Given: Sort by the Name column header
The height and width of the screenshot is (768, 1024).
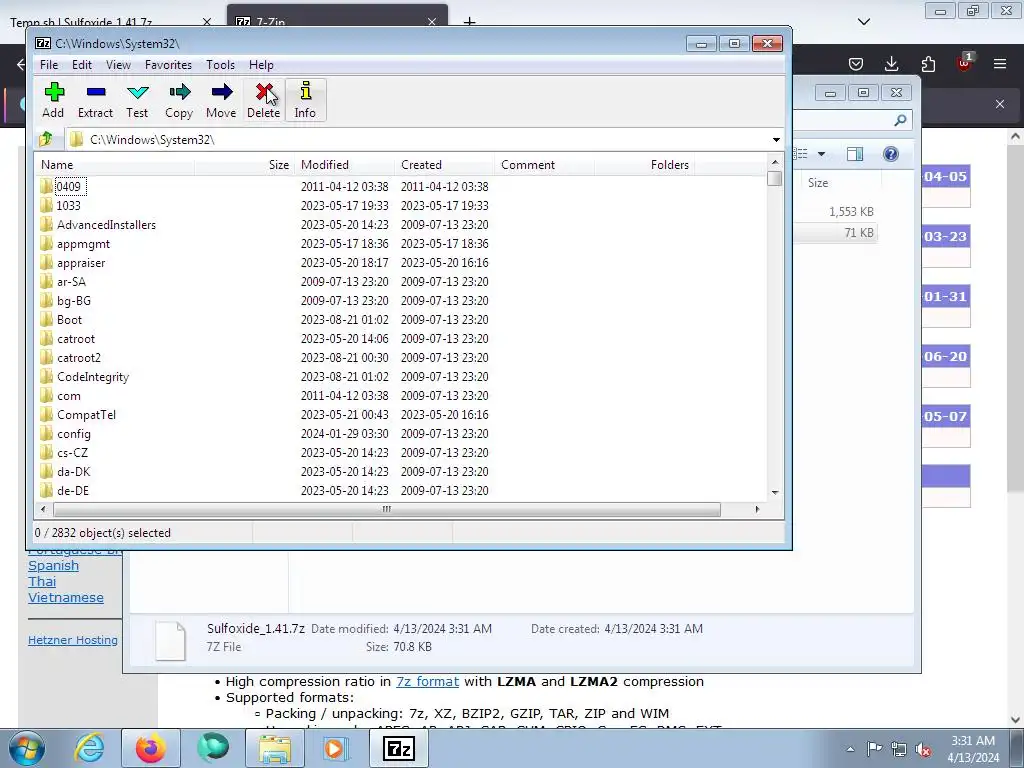Looking at the screenshot, I should coord(116,165).
